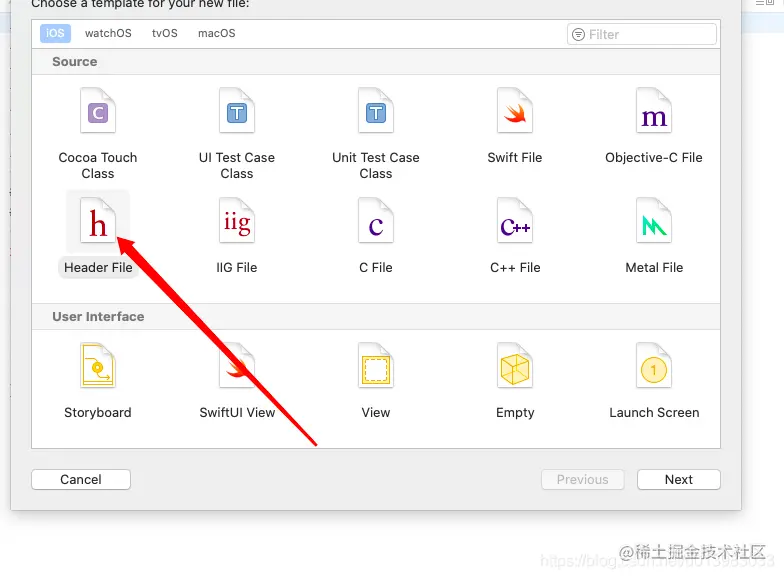Pick the IIG File icon
The width and height of the screenshot is (784, 579).
point(237,220)
